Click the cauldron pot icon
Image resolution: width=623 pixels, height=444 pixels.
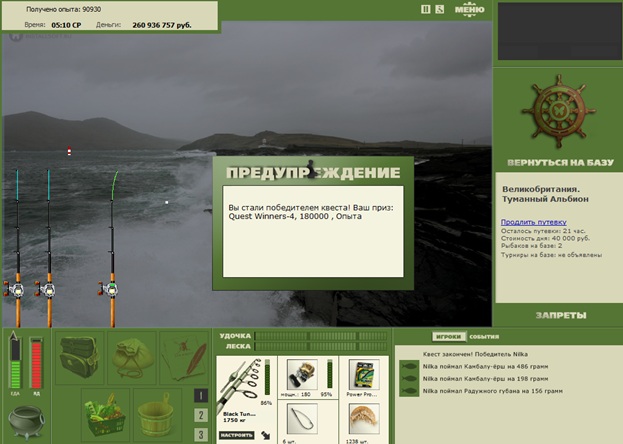(x=26, y=422)
